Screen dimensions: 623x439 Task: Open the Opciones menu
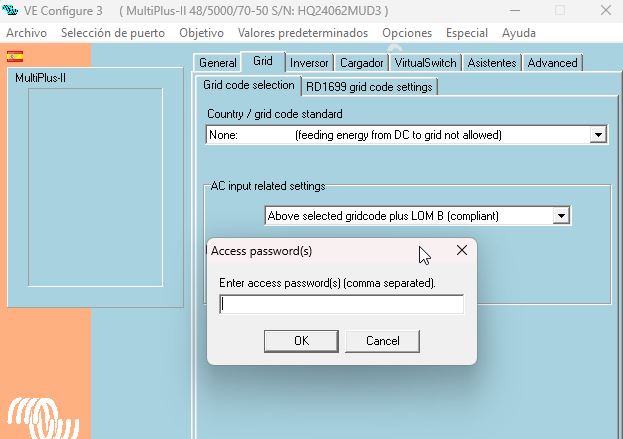[407, 33]
